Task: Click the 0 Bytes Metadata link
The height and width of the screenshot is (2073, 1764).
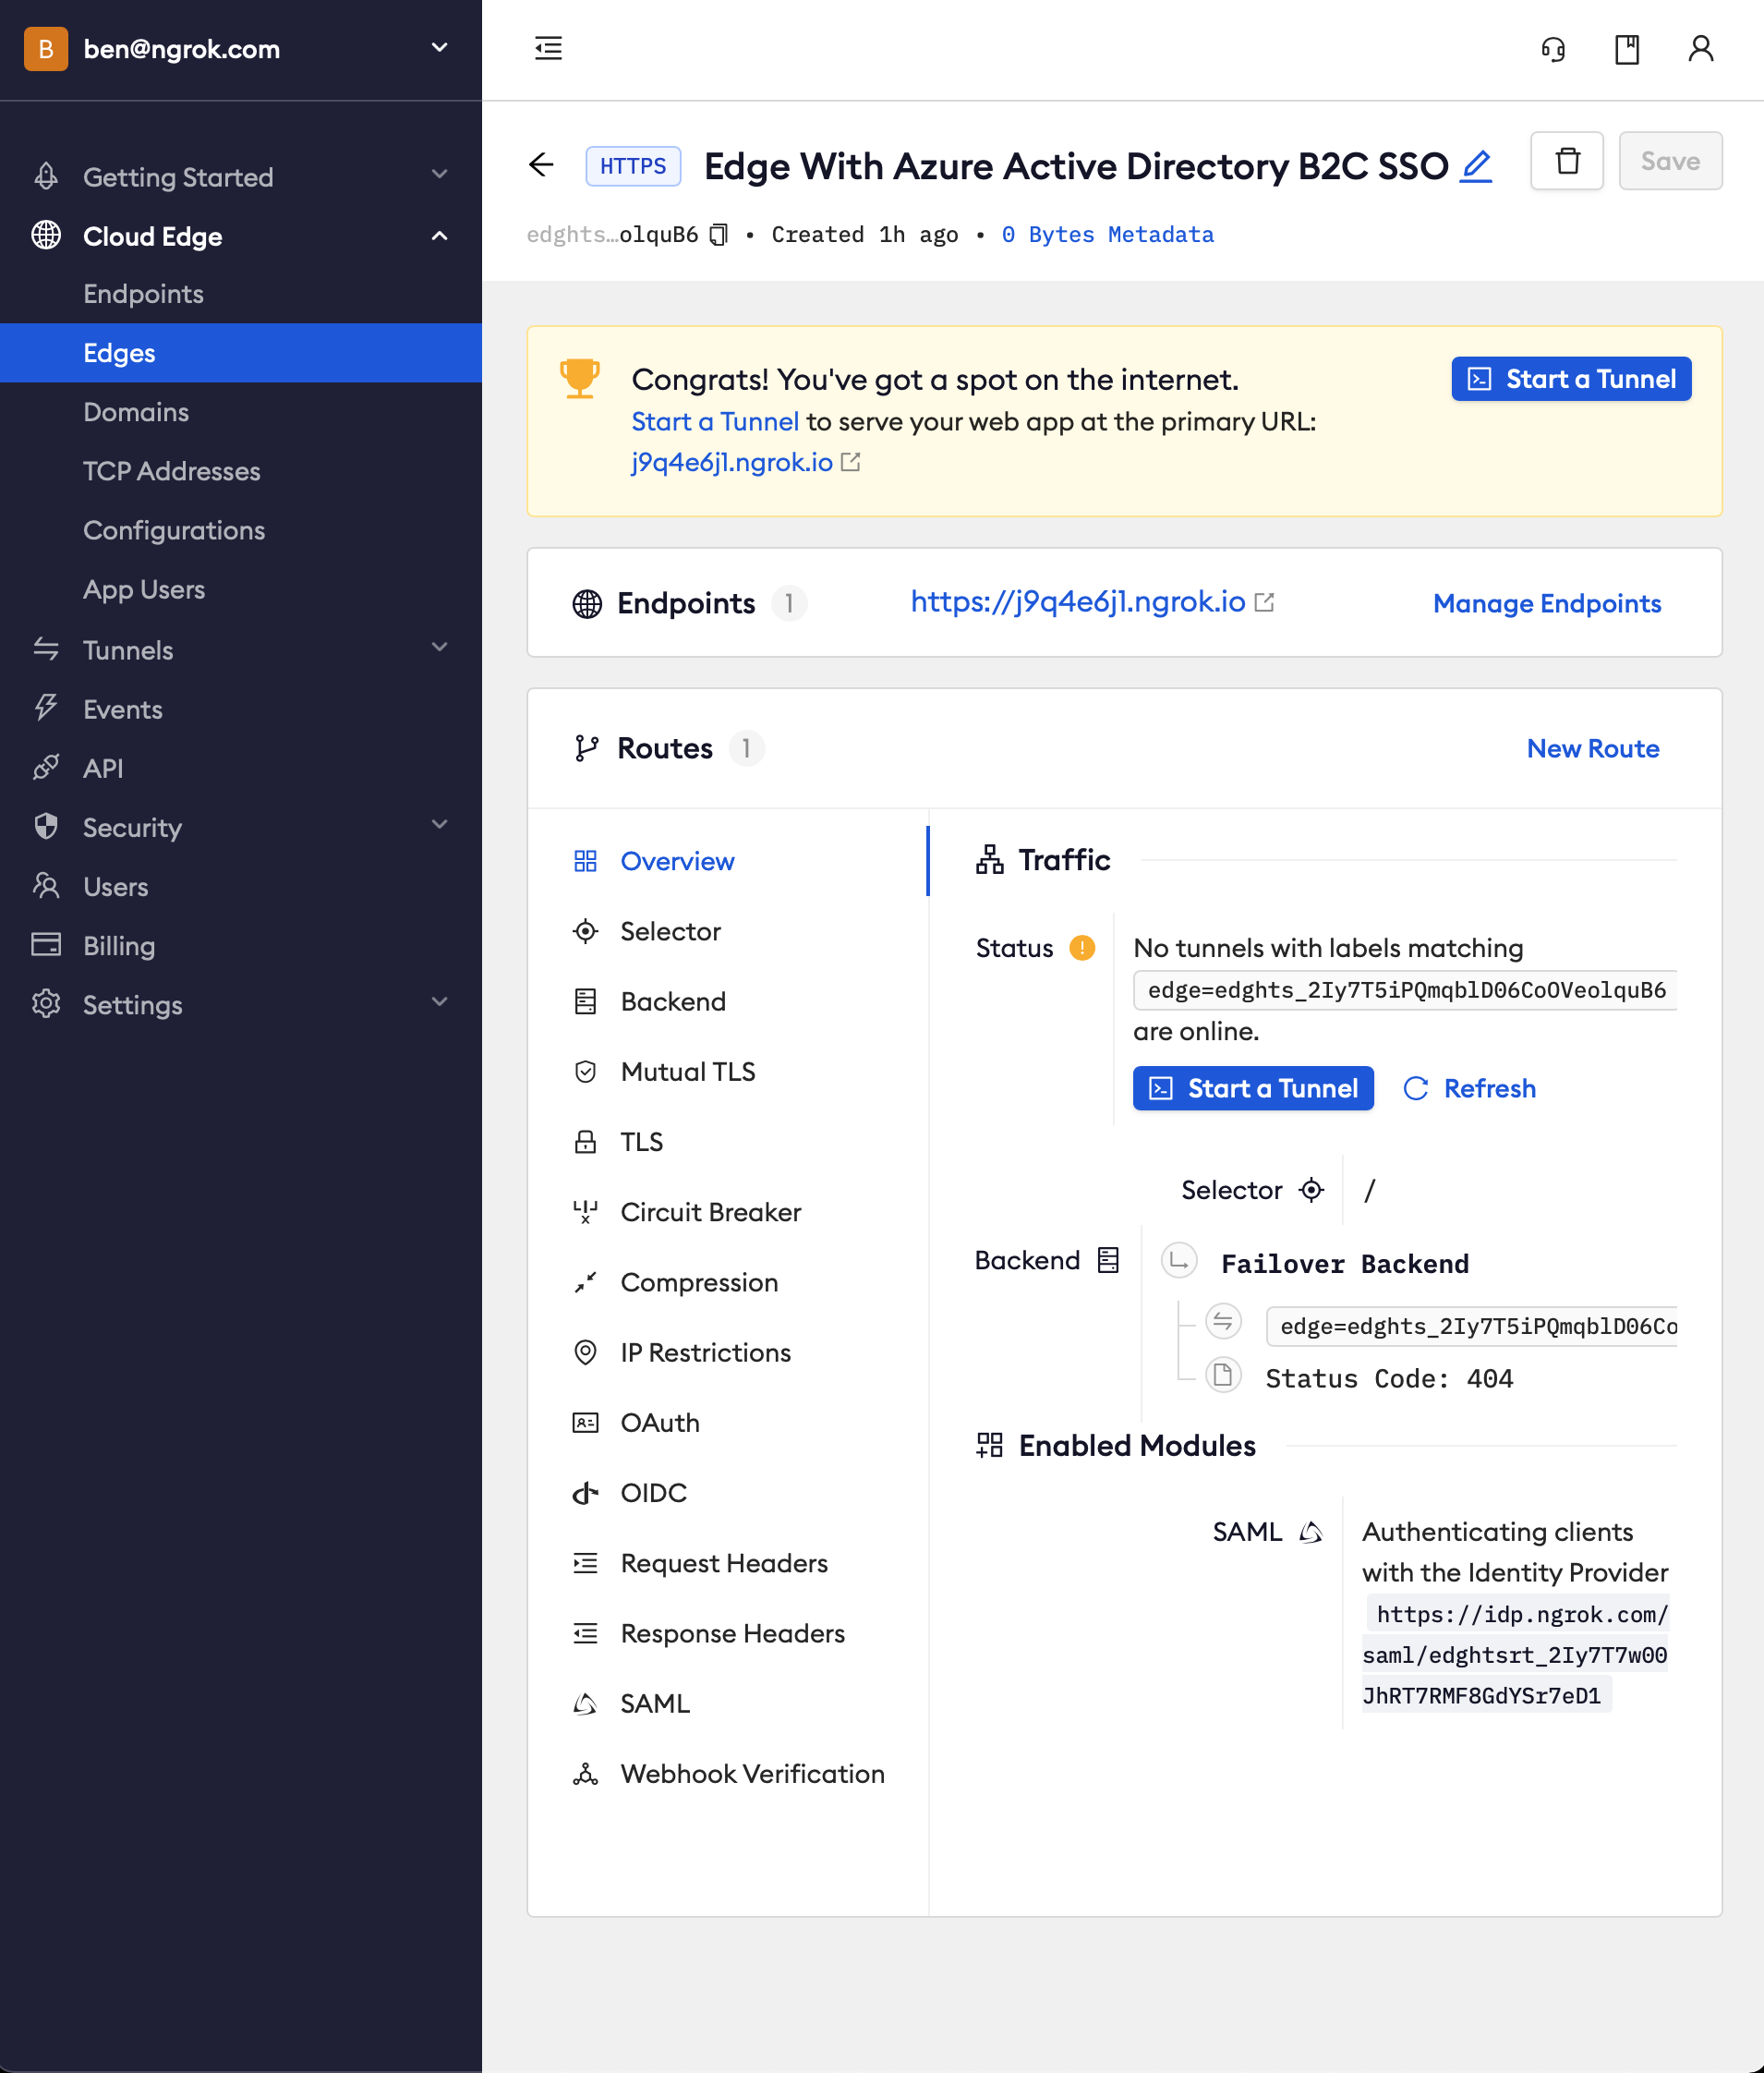Action: pos(1108,235)
